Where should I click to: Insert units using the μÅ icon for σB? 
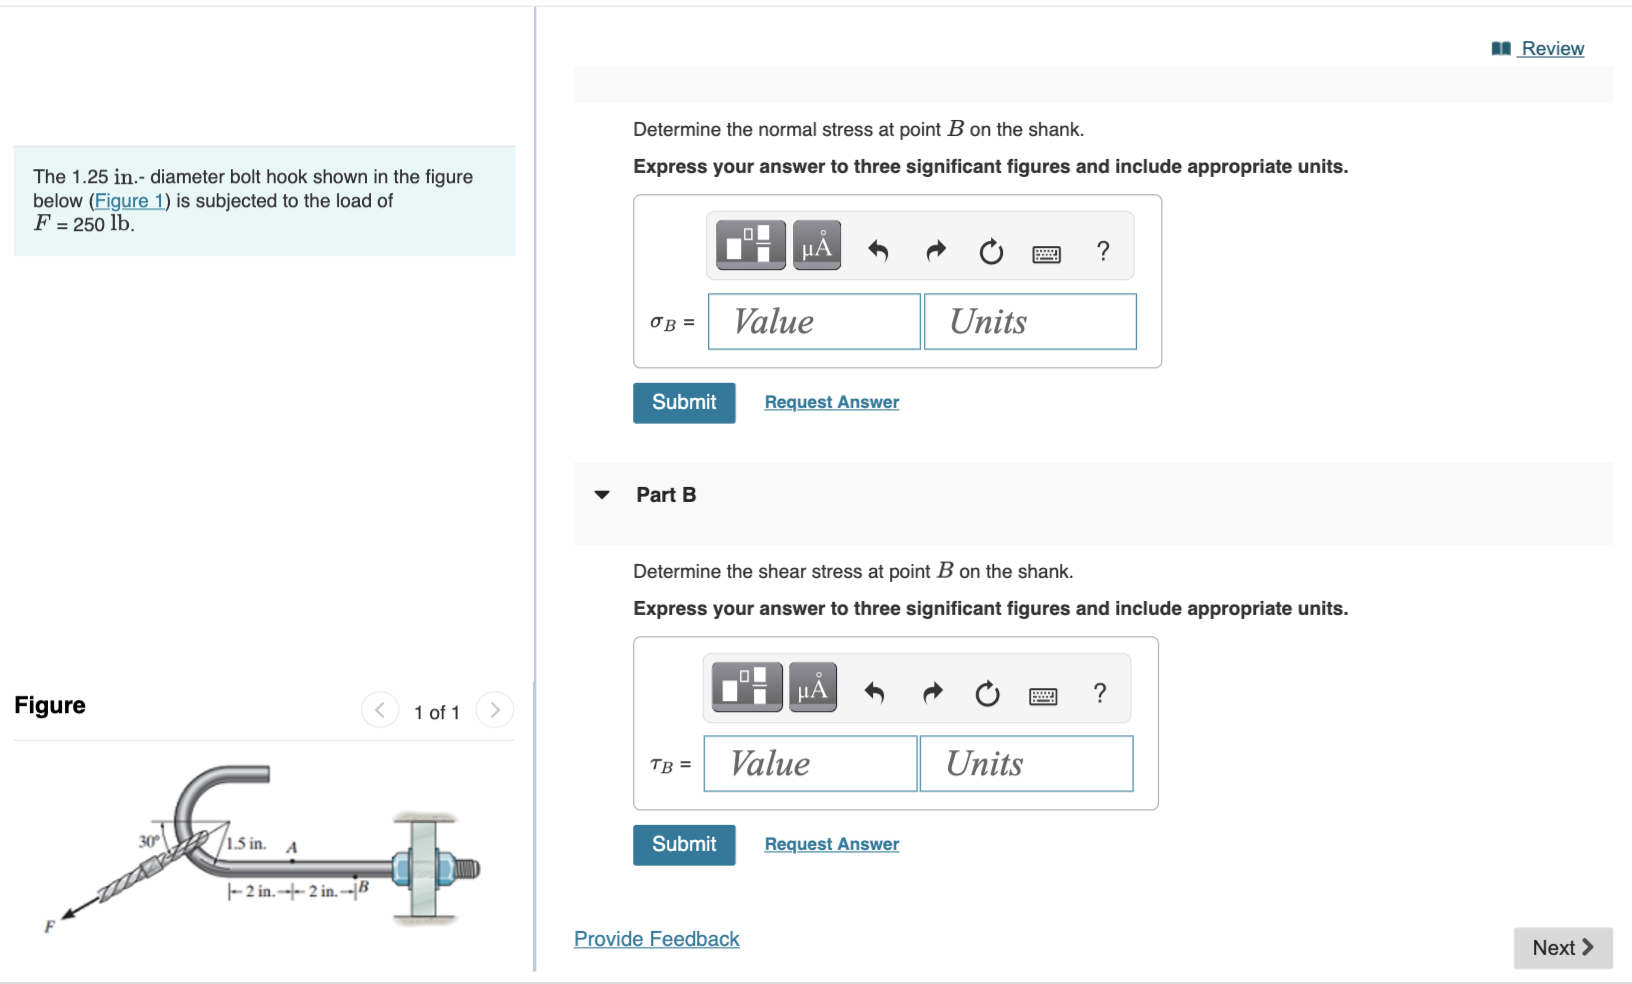[x=814, y=244]
